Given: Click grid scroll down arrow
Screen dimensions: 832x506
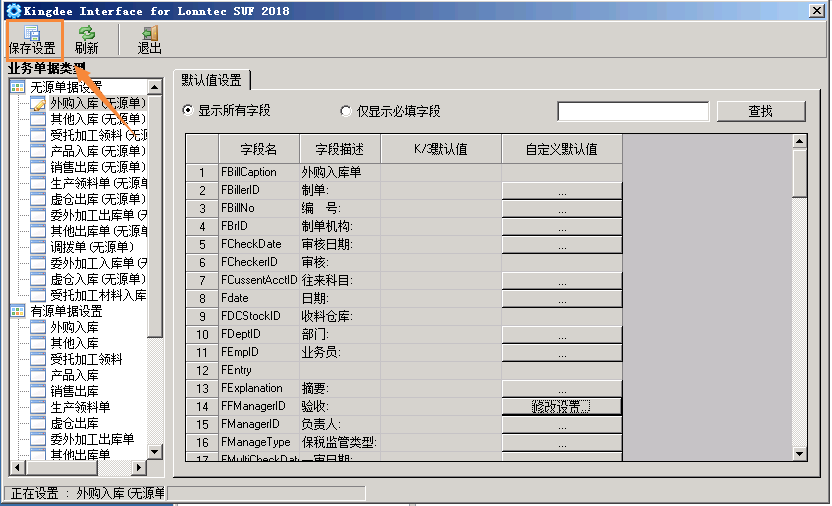Looking at the screenshot, I should (x=799, y=453).
